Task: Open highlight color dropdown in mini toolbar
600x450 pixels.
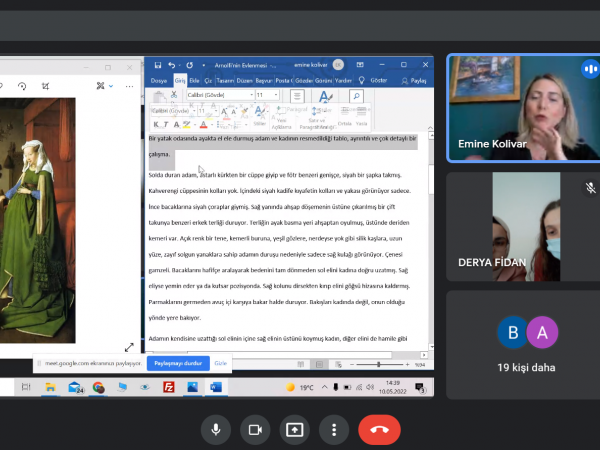Action: point(195,125)
